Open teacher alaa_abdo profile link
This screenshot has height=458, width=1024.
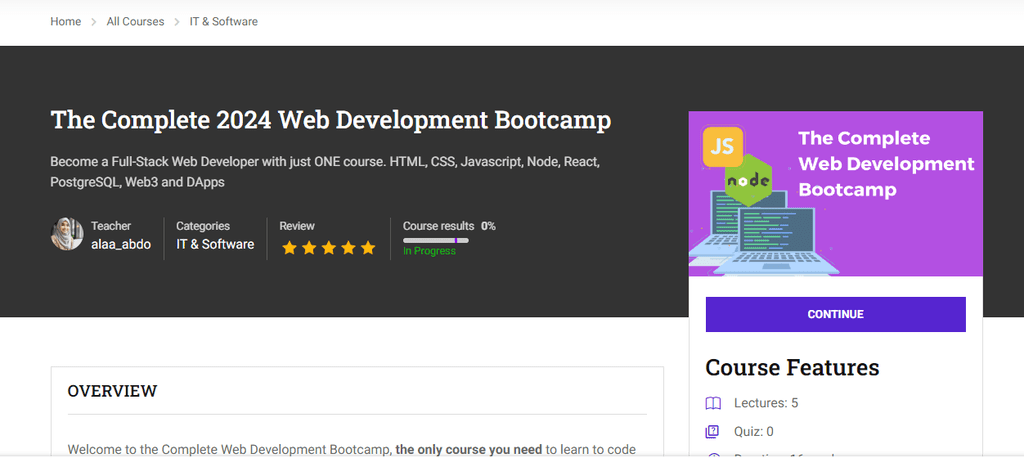(121, 244)
